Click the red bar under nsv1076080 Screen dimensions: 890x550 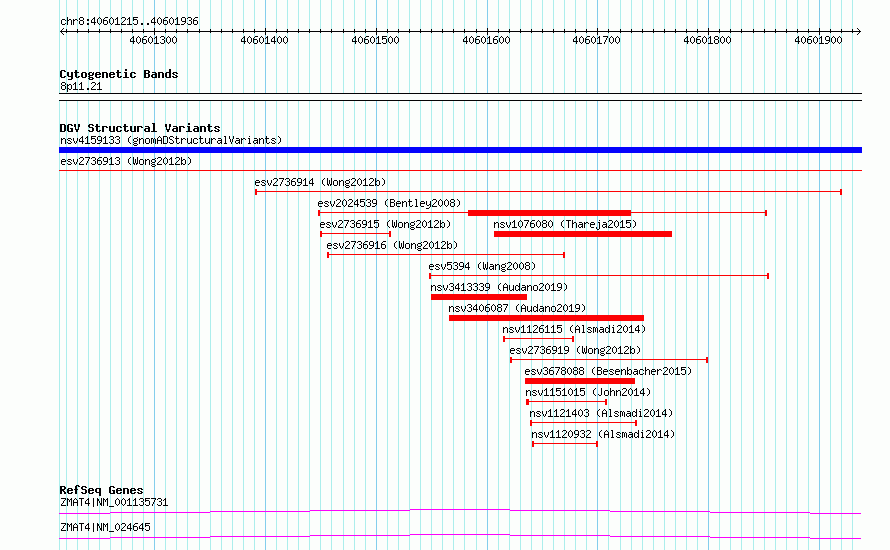[x=583, y=234]
